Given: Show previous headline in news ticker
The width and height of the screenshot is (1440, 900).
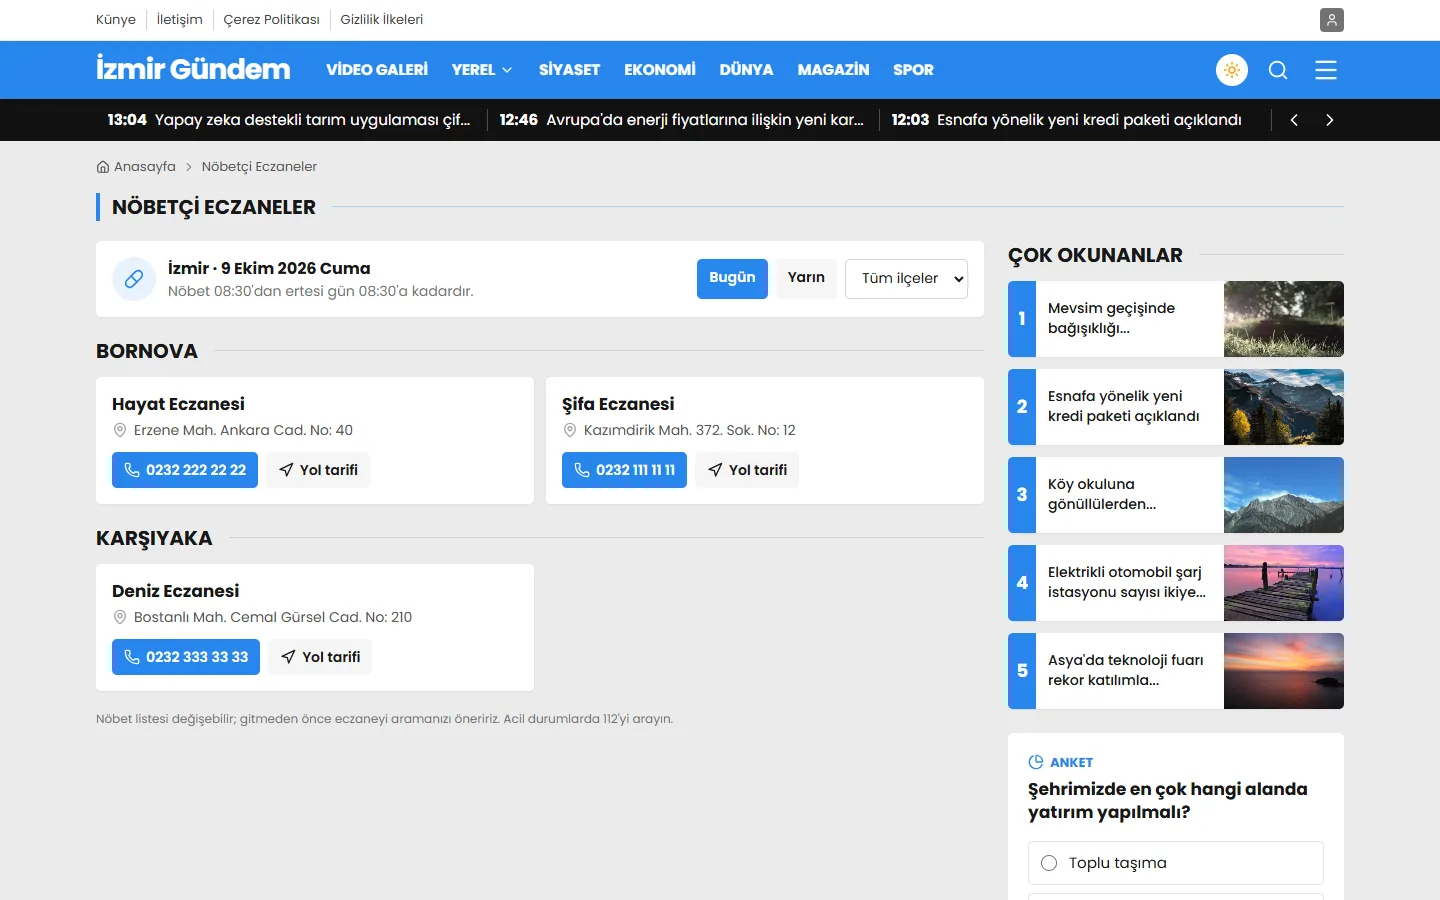Looking at the screenshot, I should (x=1294, y=120).
